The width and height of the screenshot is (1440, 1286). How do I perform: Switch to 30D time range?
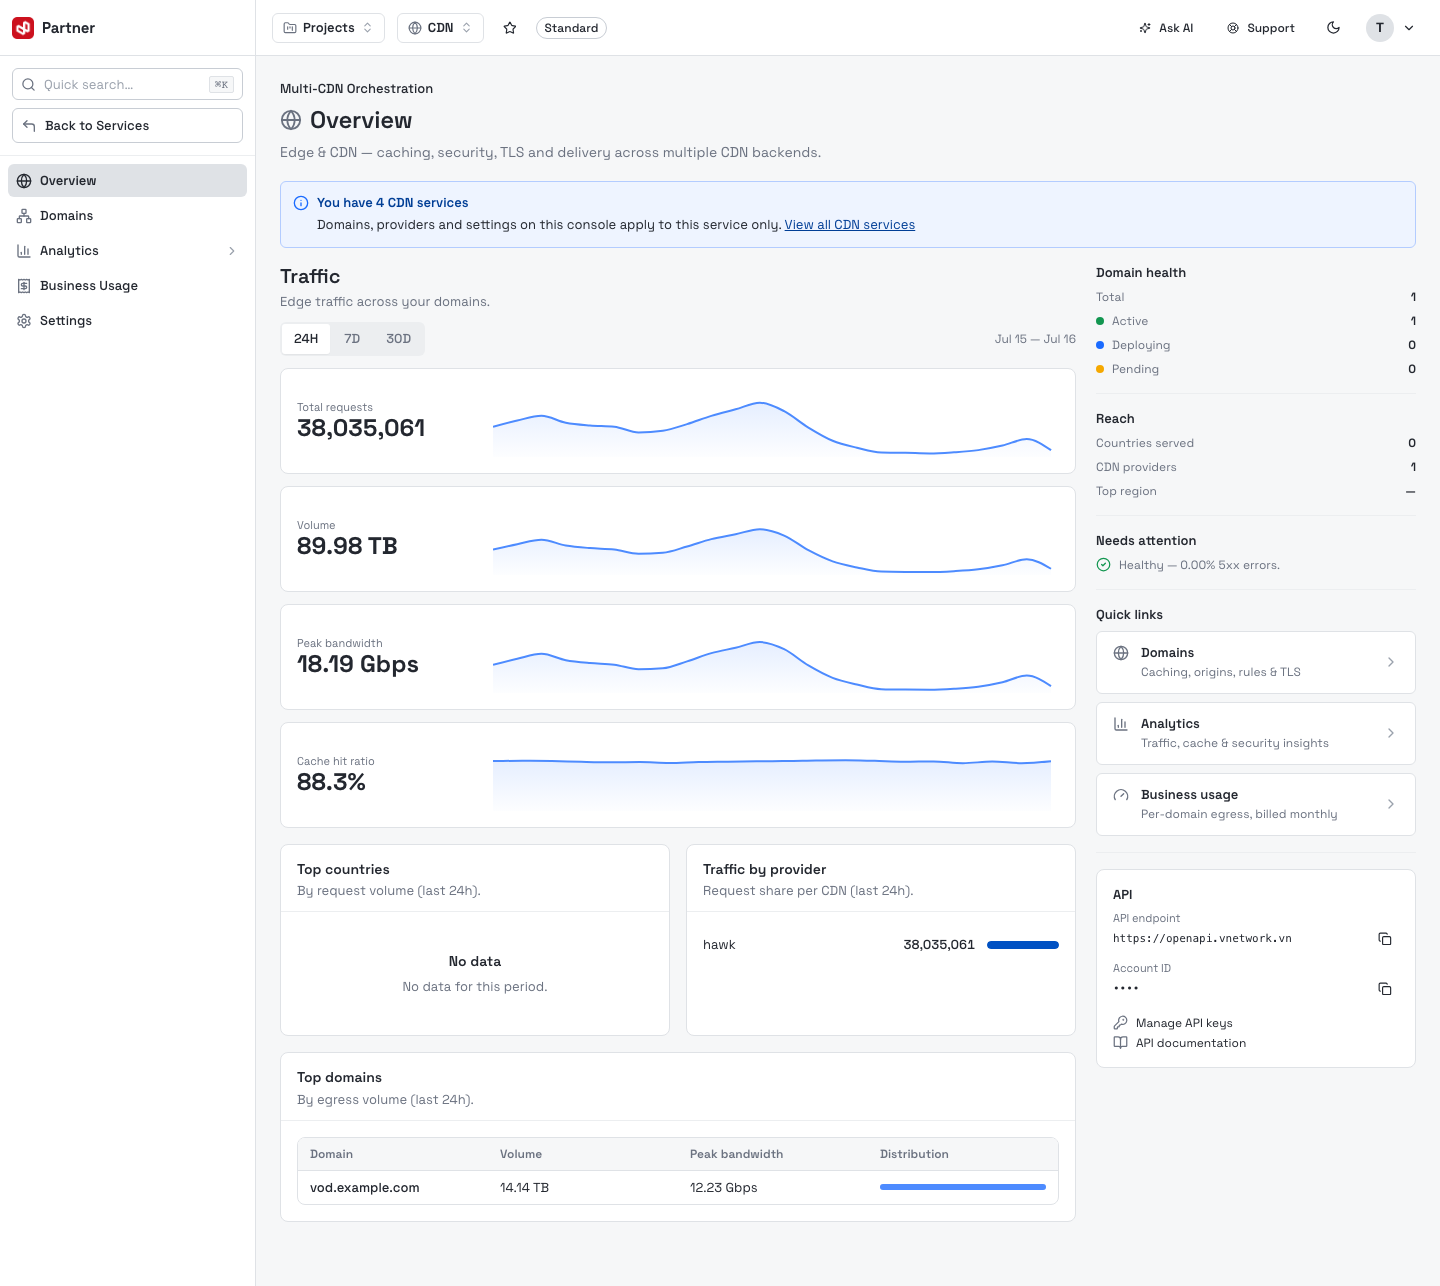click(x=398, y=339)
